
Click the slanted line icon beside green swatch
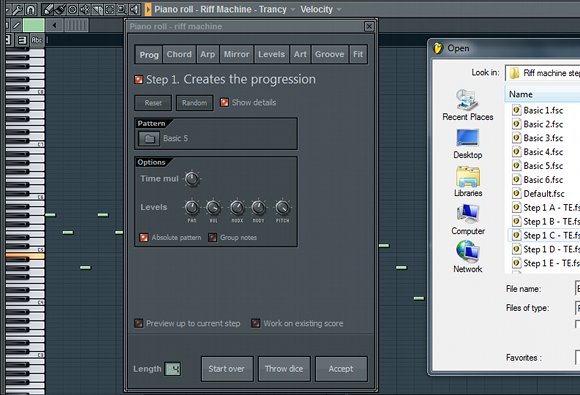[16, 25]
